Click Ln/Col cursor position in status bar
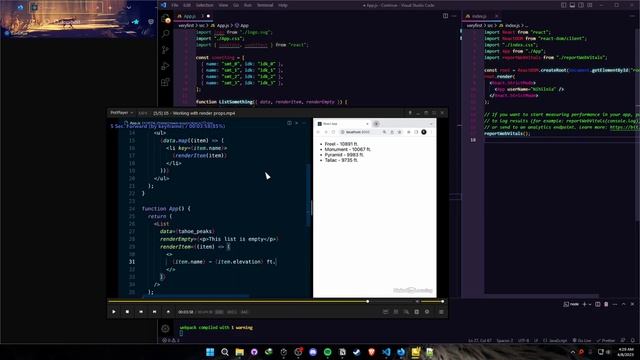The height and width of the screenshot is (360, 640). (480, 340)
